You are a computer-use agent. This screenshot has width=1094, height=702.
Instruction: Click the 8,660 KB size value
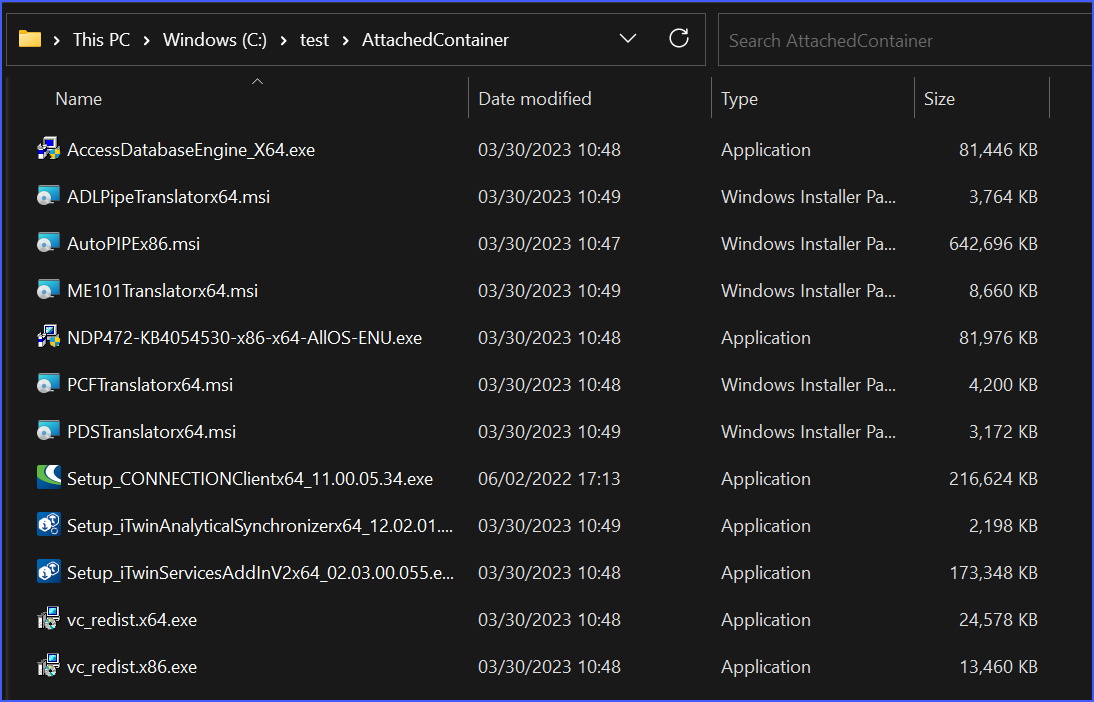point(1003,290)
